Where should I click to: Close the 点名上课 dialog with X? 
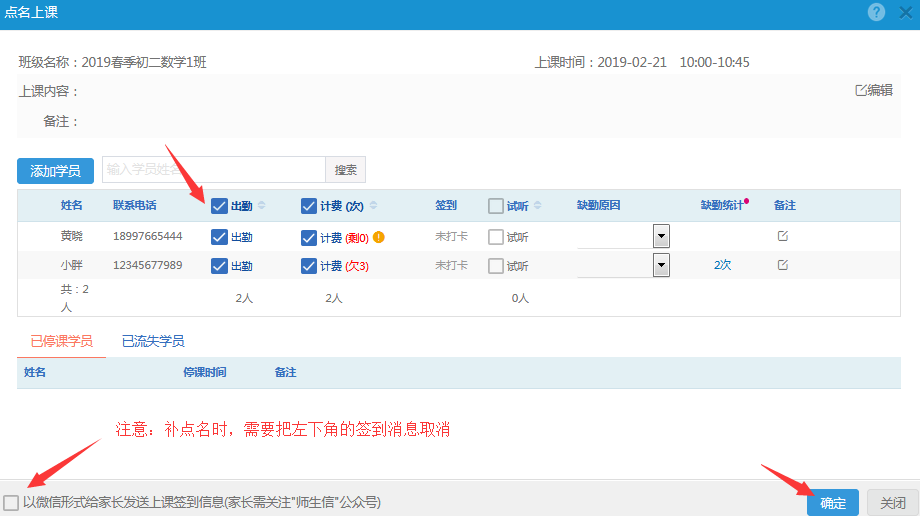pos(905,12)
